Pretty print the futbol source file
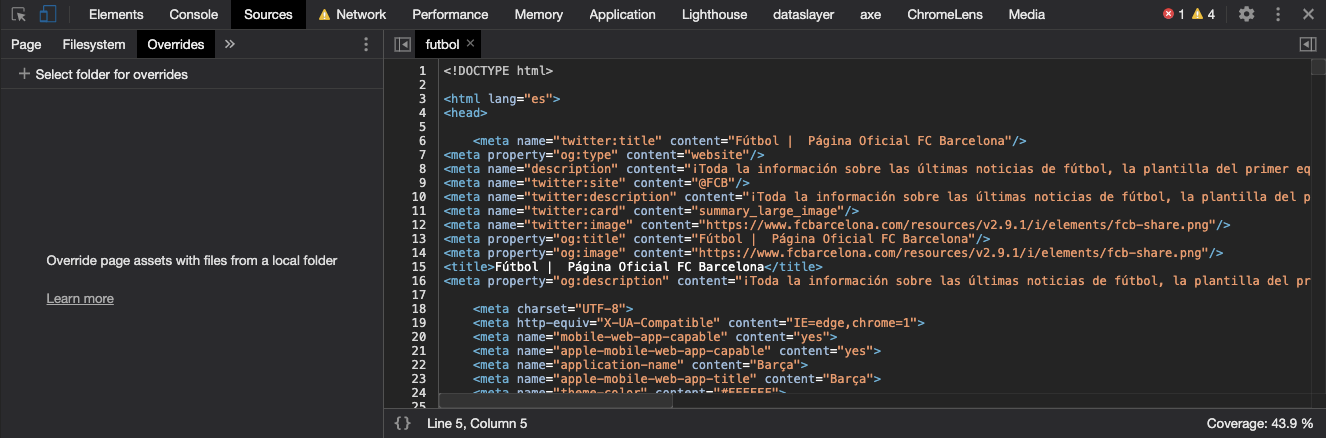1326x438 pixels. [x=403, y=423]
